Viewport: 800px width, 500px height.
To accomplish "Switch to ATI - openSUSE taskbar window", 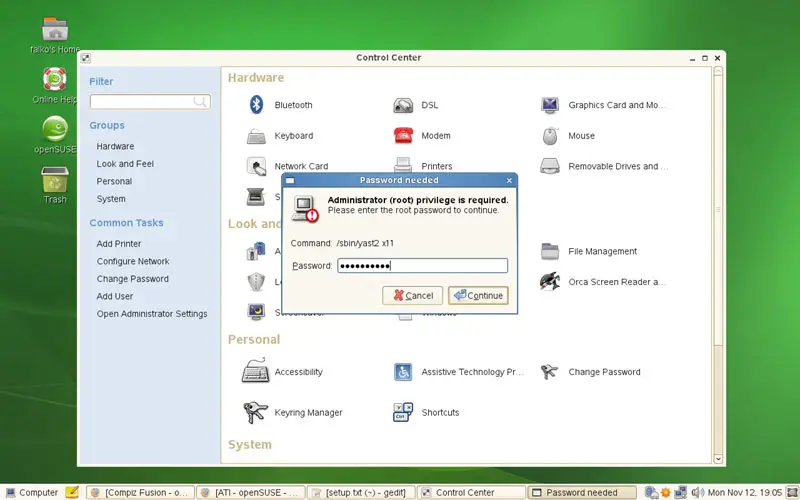I will tap(251, 492).
